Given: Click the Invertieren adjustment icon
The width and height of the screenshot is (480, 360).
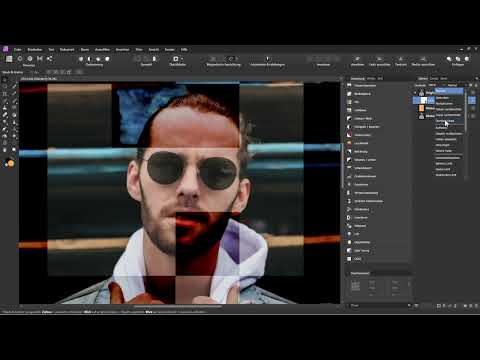Looking at the screenshot, I should click(349, 218).
